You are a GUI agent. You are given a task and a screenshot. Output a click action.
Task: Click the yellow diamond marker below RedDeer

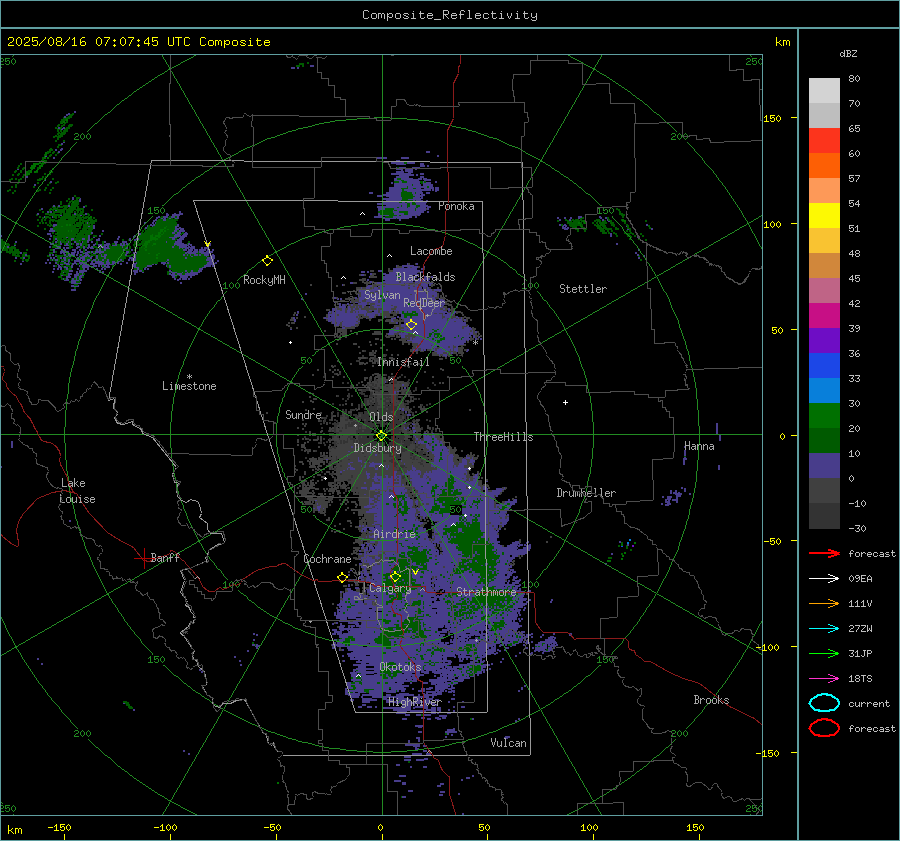point(411,325)
